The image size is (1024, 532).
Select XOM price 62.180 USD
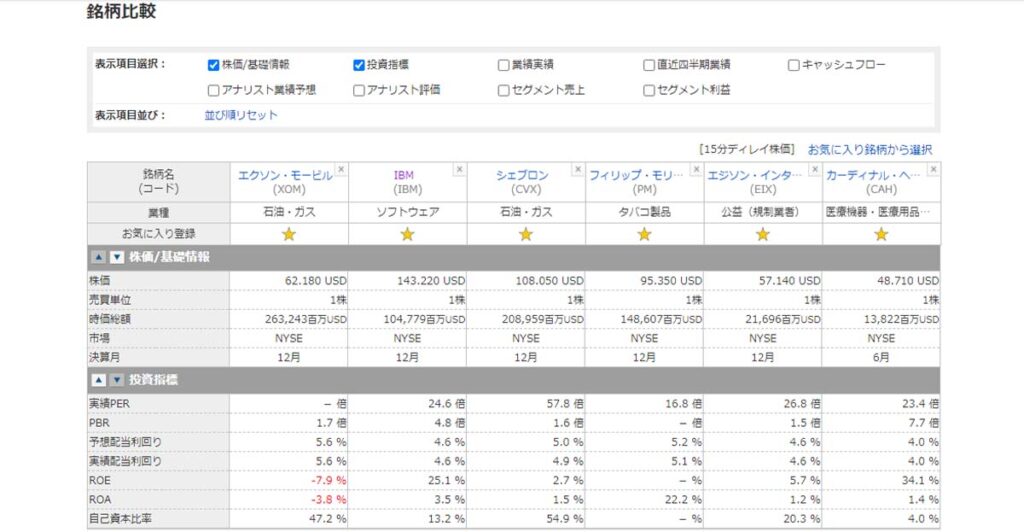point(315,281)
